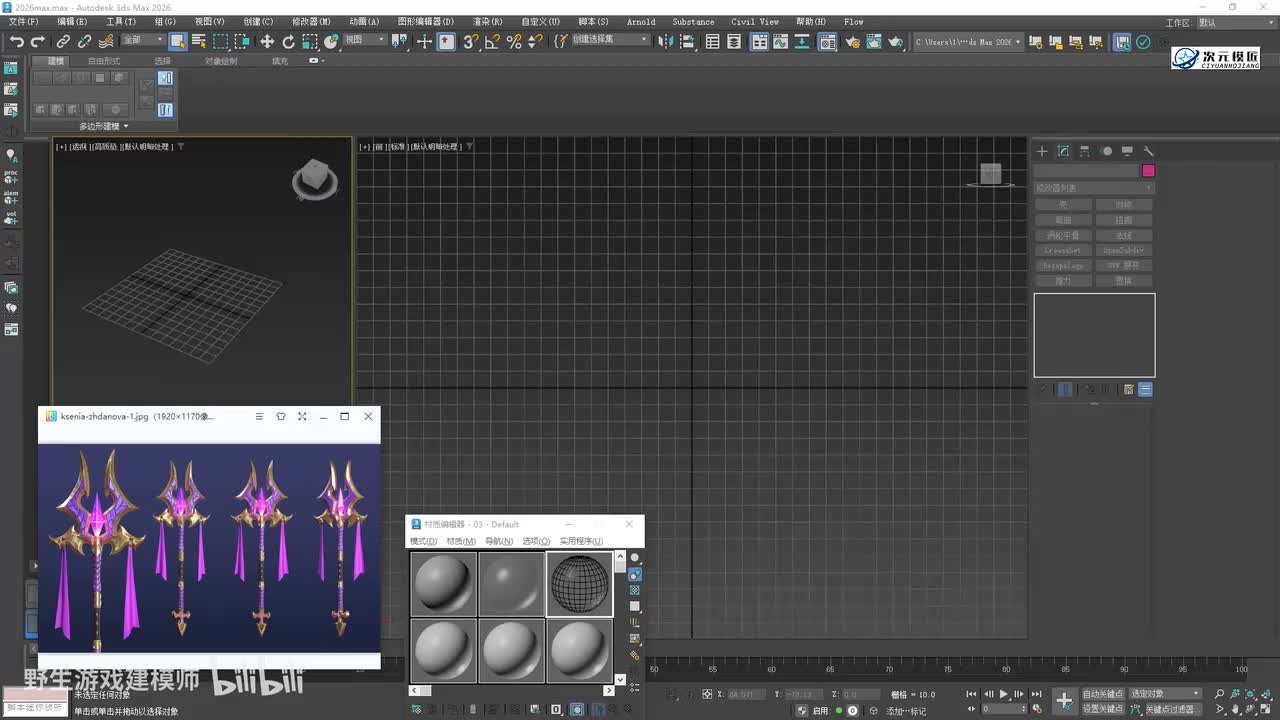Open the Modify panel tab icon

pyautogui.click(x=1063, y=151)
